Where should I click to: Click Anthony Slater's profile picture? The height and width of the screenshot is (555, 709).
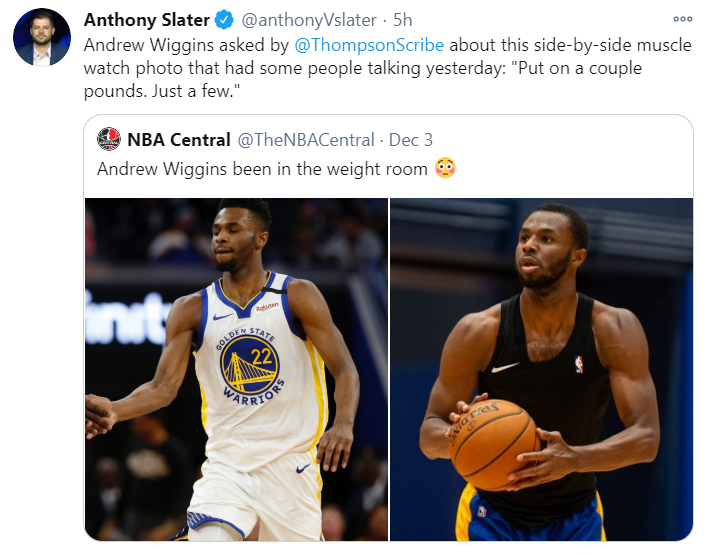pos(41,38)
